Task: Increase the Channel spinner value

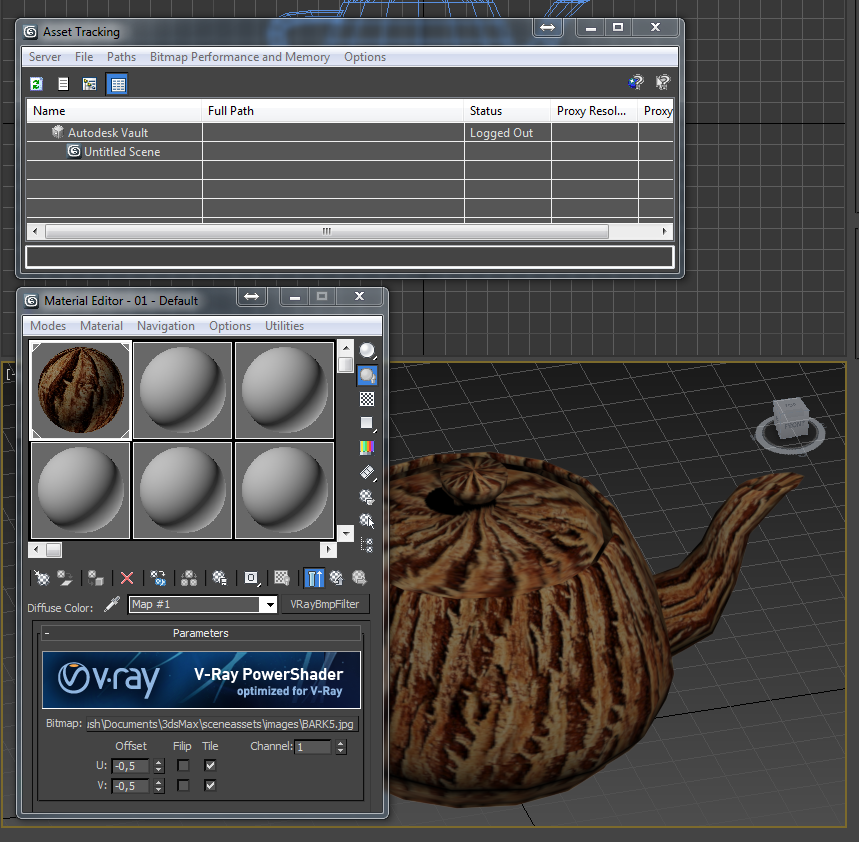Action: pos(341,743)
